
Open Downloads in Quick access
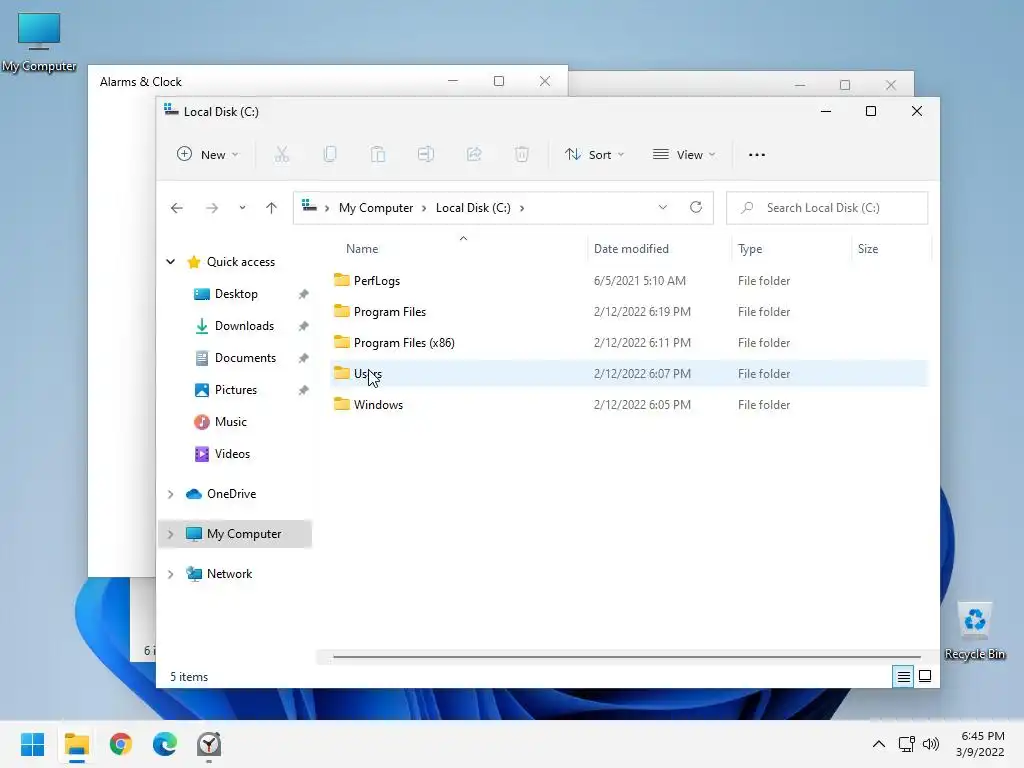pos(244,326)
